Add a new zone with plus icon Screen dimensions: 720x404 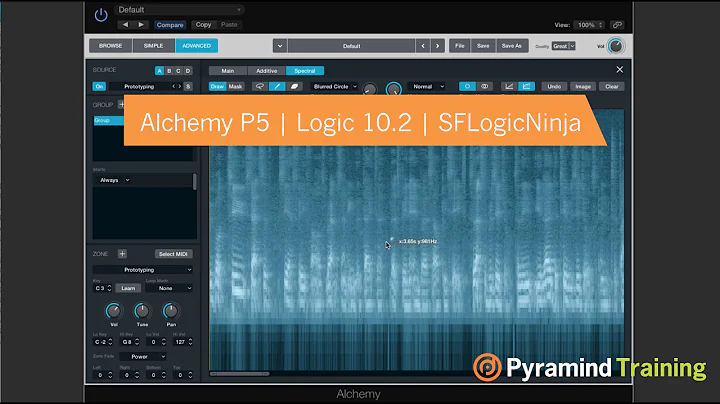tap(122, 253)
